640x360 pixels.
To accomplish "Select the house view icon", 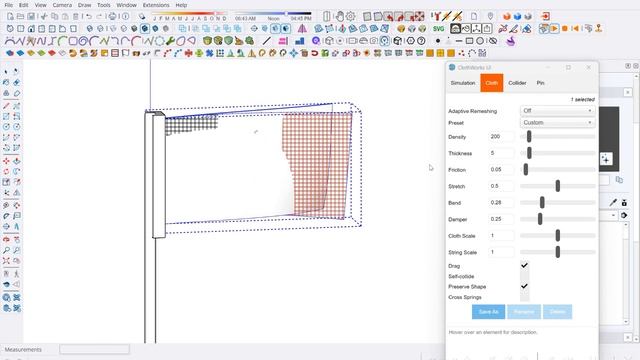I will pos(31,29).
